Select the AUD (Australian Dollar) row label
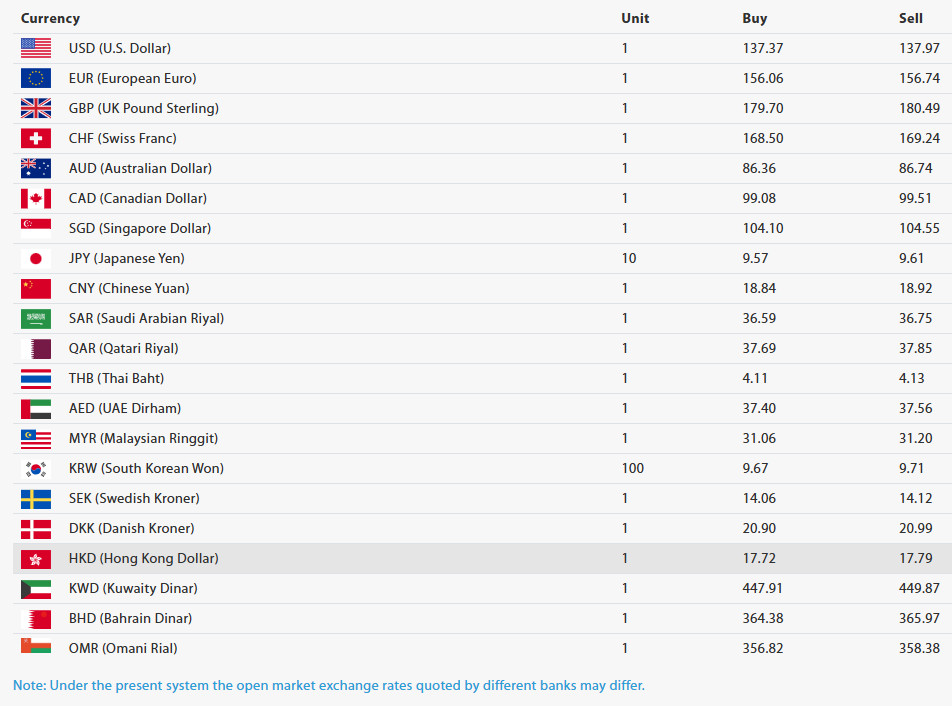The image size is (952, 706). click(140, 168)
